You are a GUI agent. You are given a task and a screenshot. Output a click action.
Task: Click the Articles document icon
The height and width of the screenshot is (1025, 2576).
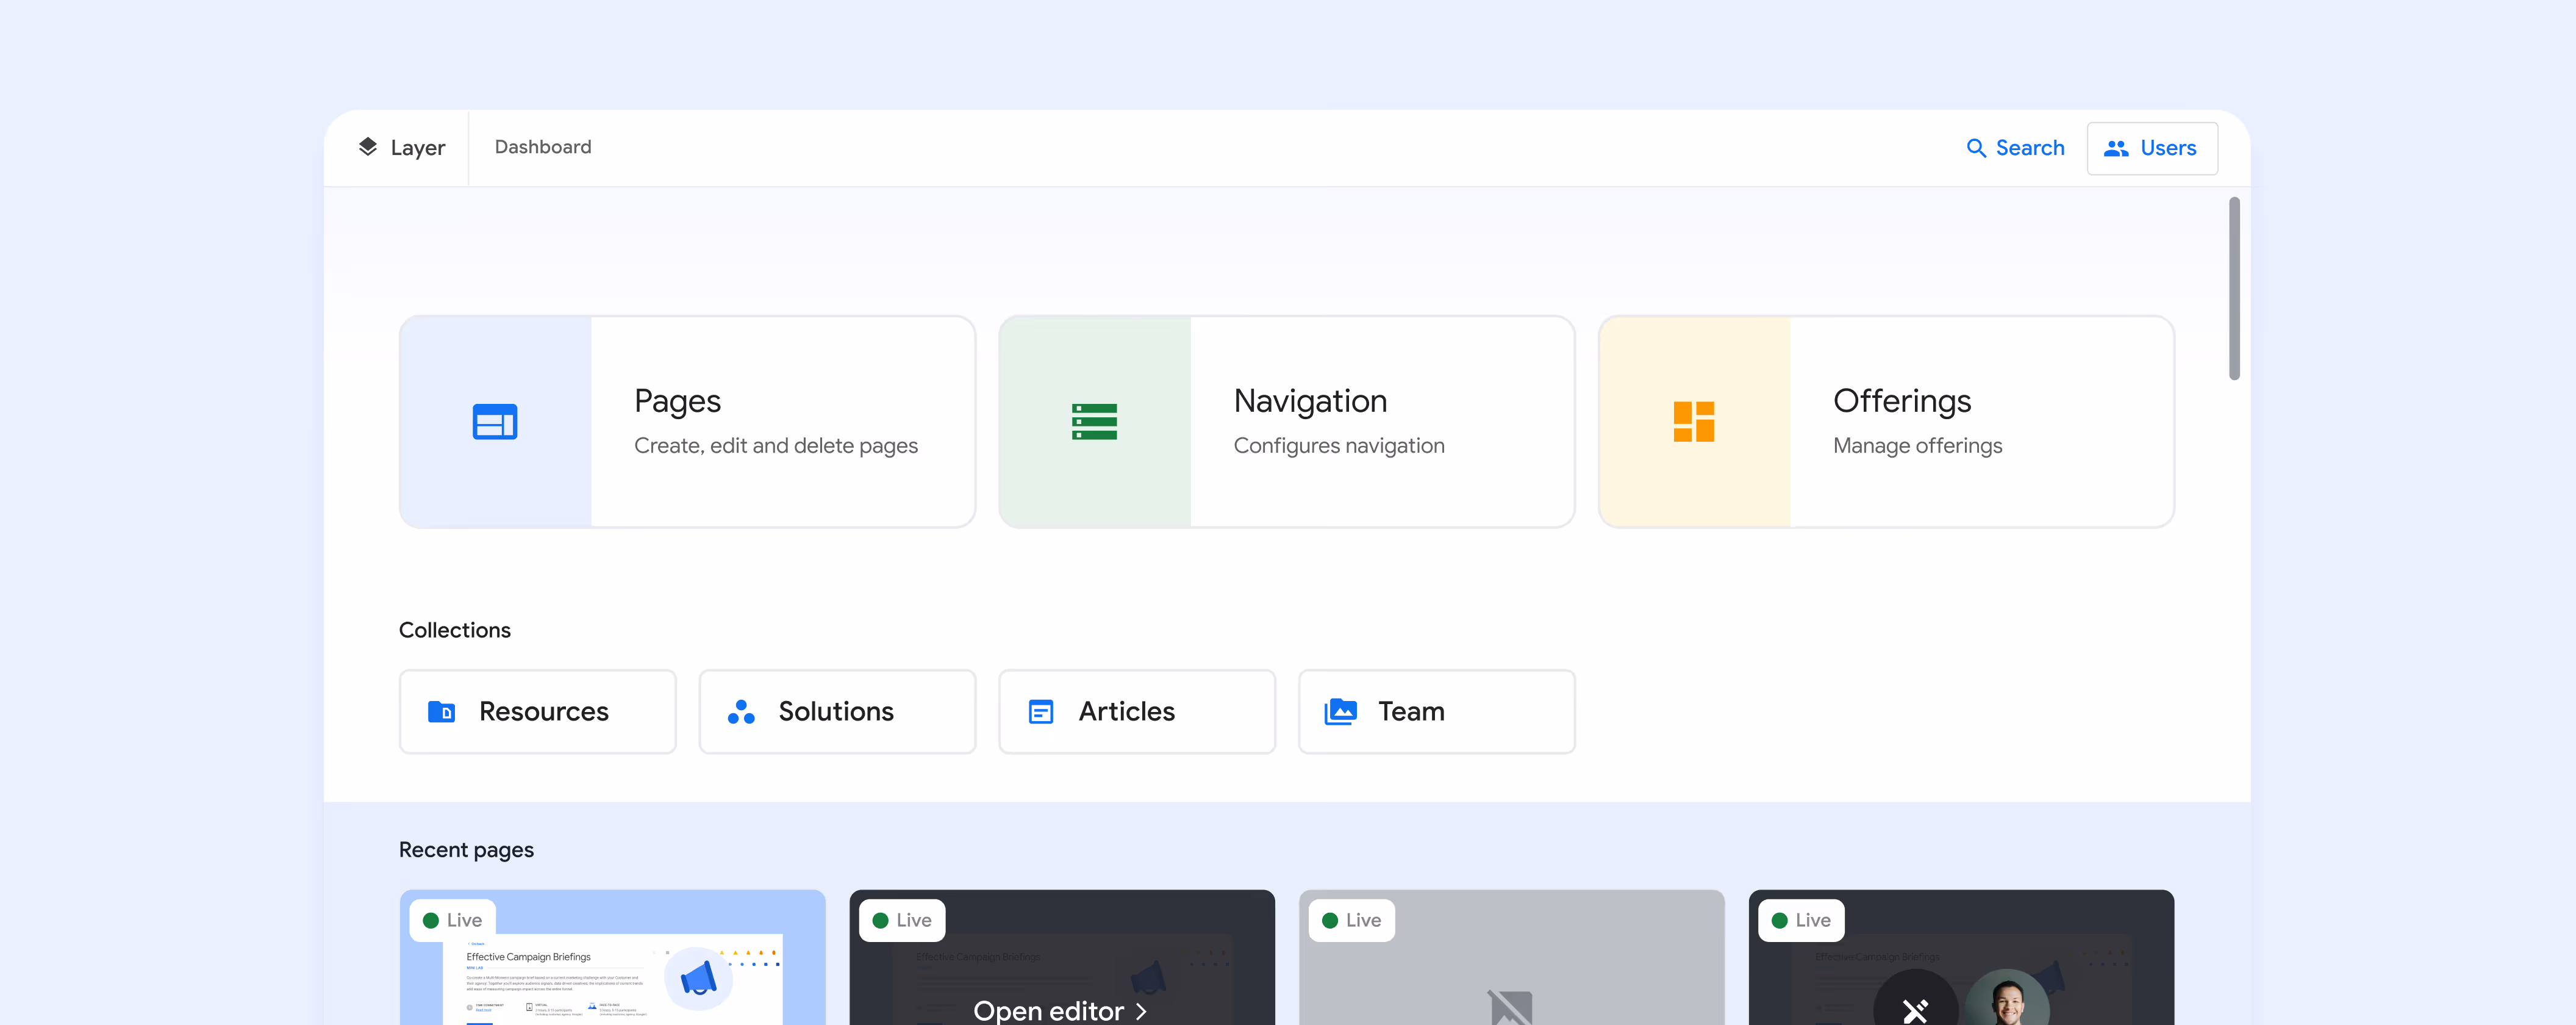coord(1041,712)
